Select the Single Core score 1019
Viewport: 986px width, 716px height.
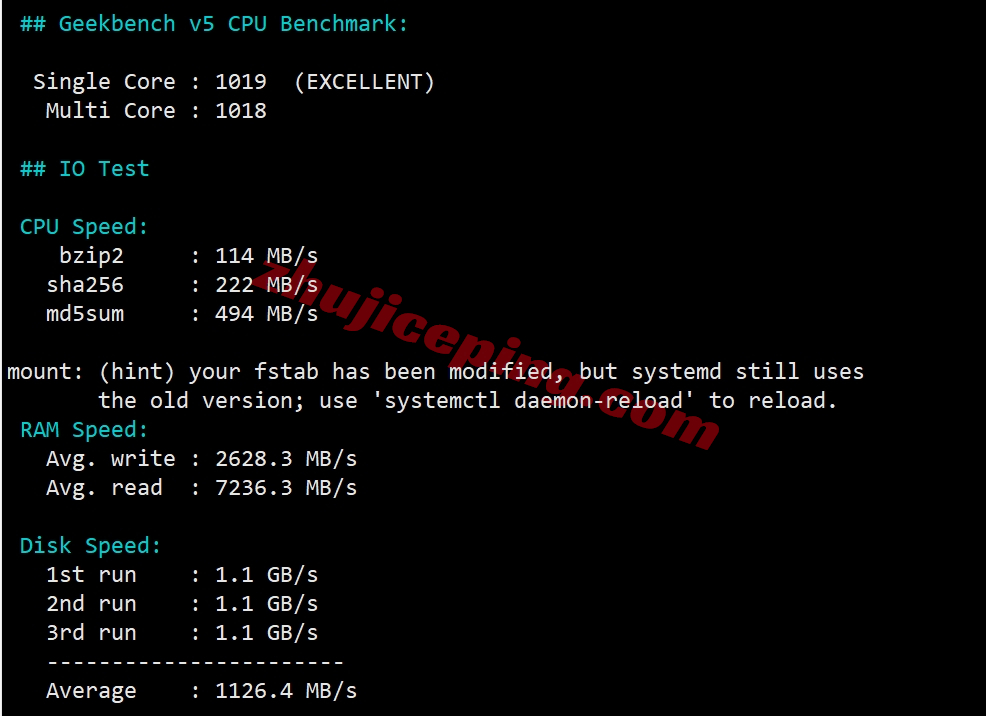click(241, 82)
